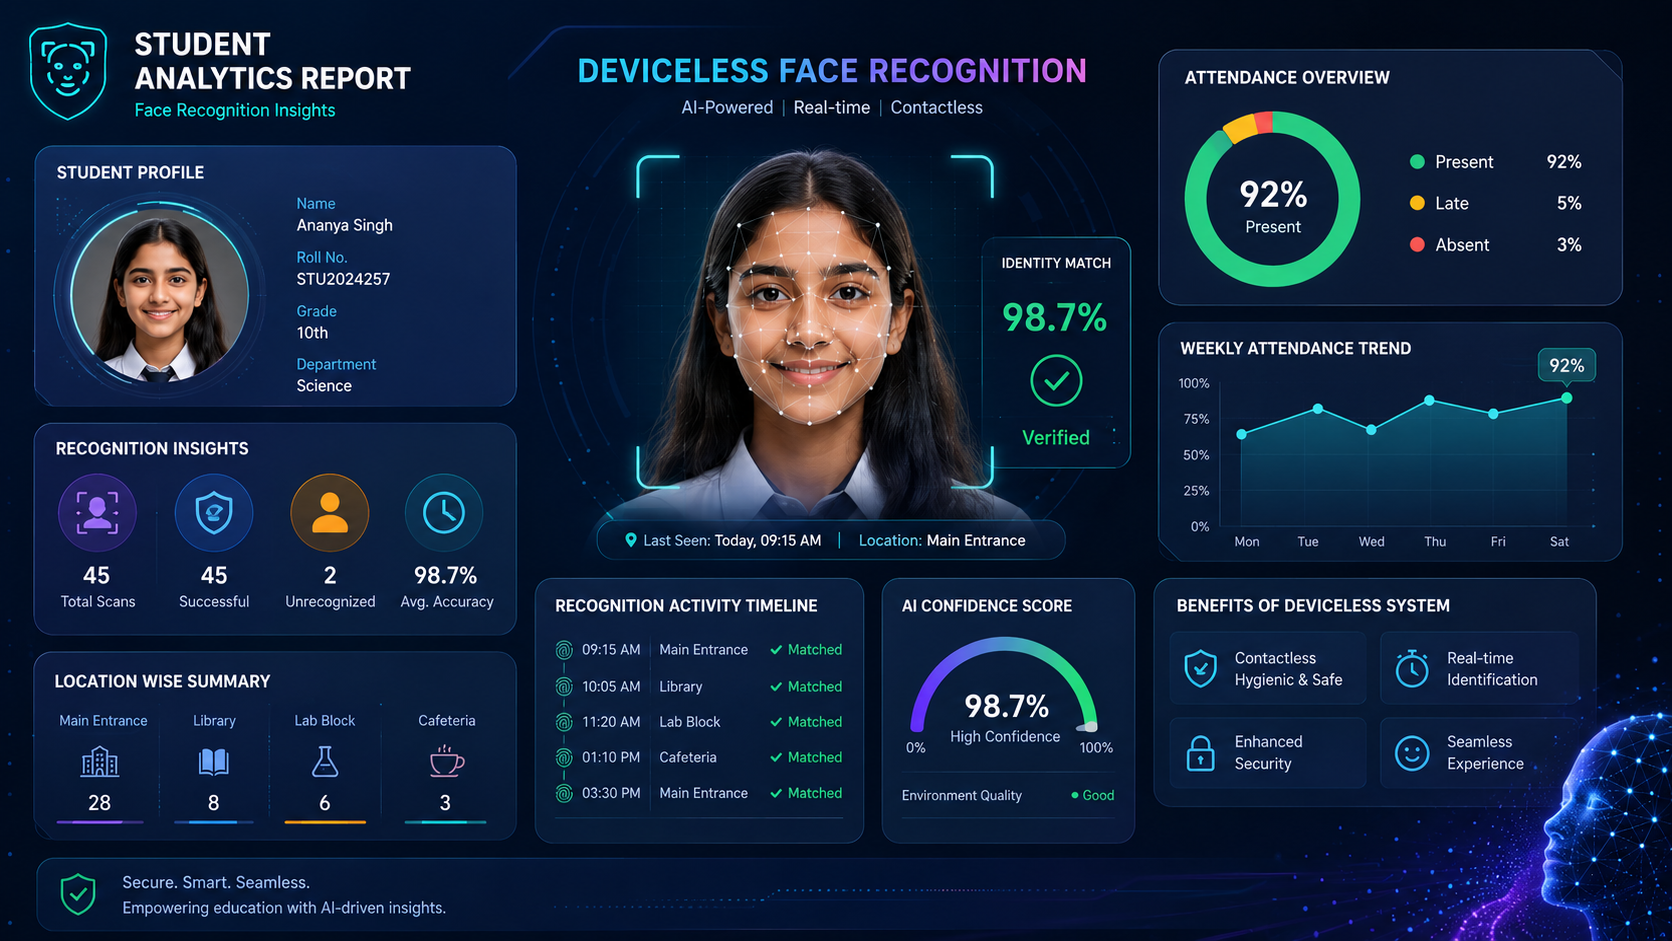Screen dimensions: 1672x941
Task: Select the Lab Block location label
Action: [x=324, y=721]
